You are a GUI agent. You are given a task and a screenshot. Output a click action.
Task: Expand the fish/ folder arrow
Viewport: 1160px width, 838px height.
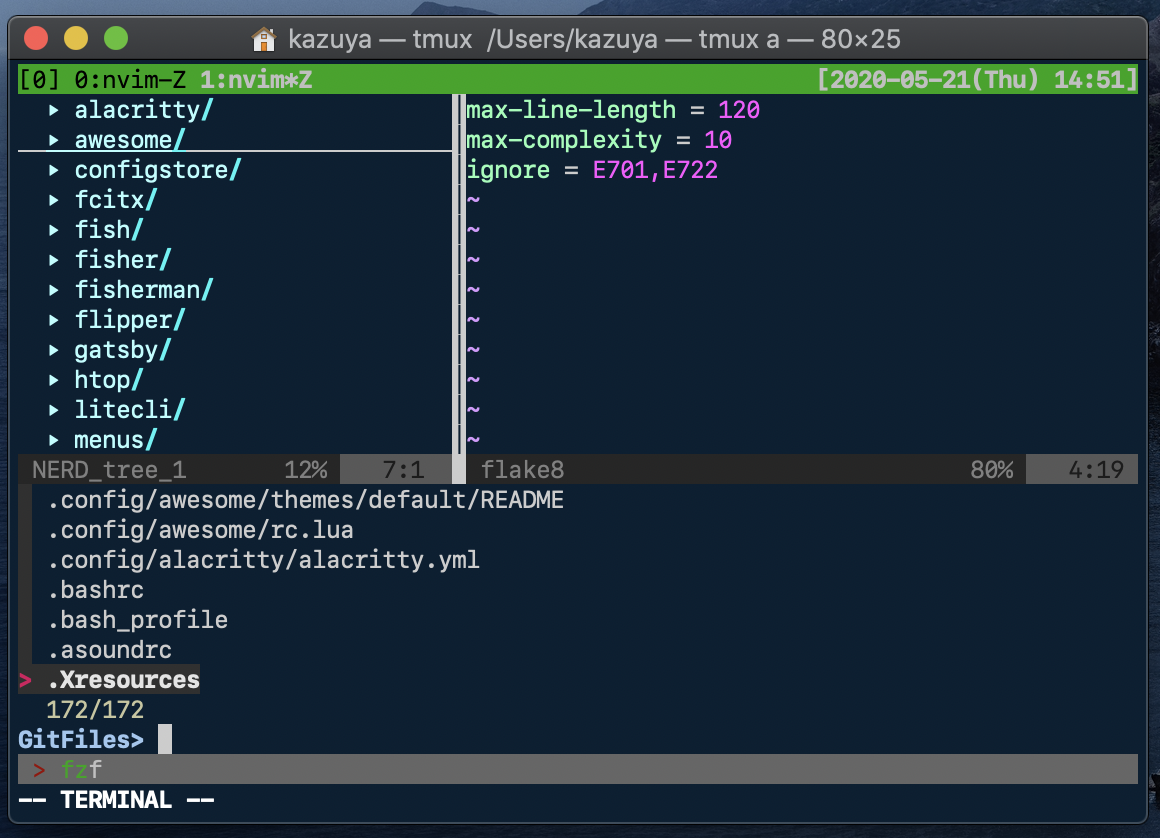pyautogui.click(x=53, y=230)
